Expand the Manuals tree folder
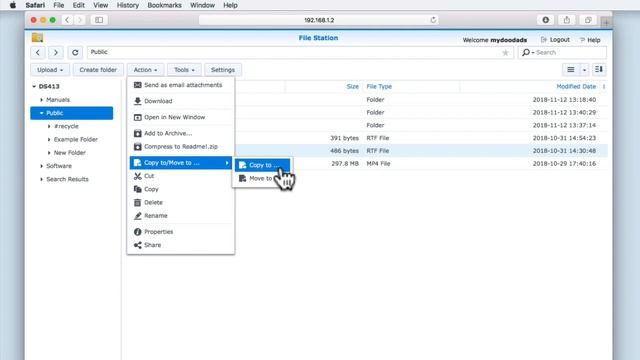The width and height of the screenshot is (640, 360). 41,100
